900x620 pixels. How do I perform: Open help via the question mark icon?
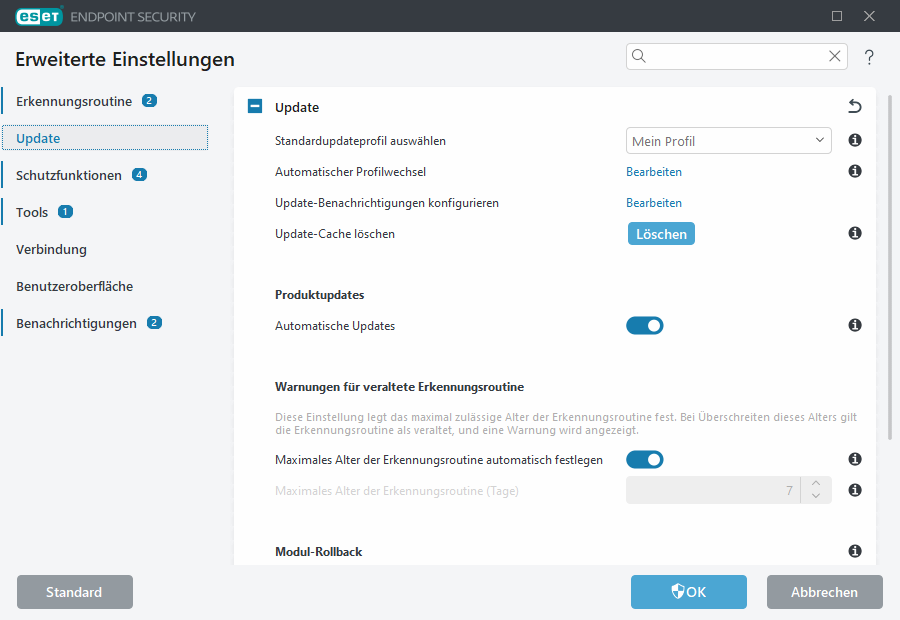(869, 57)
